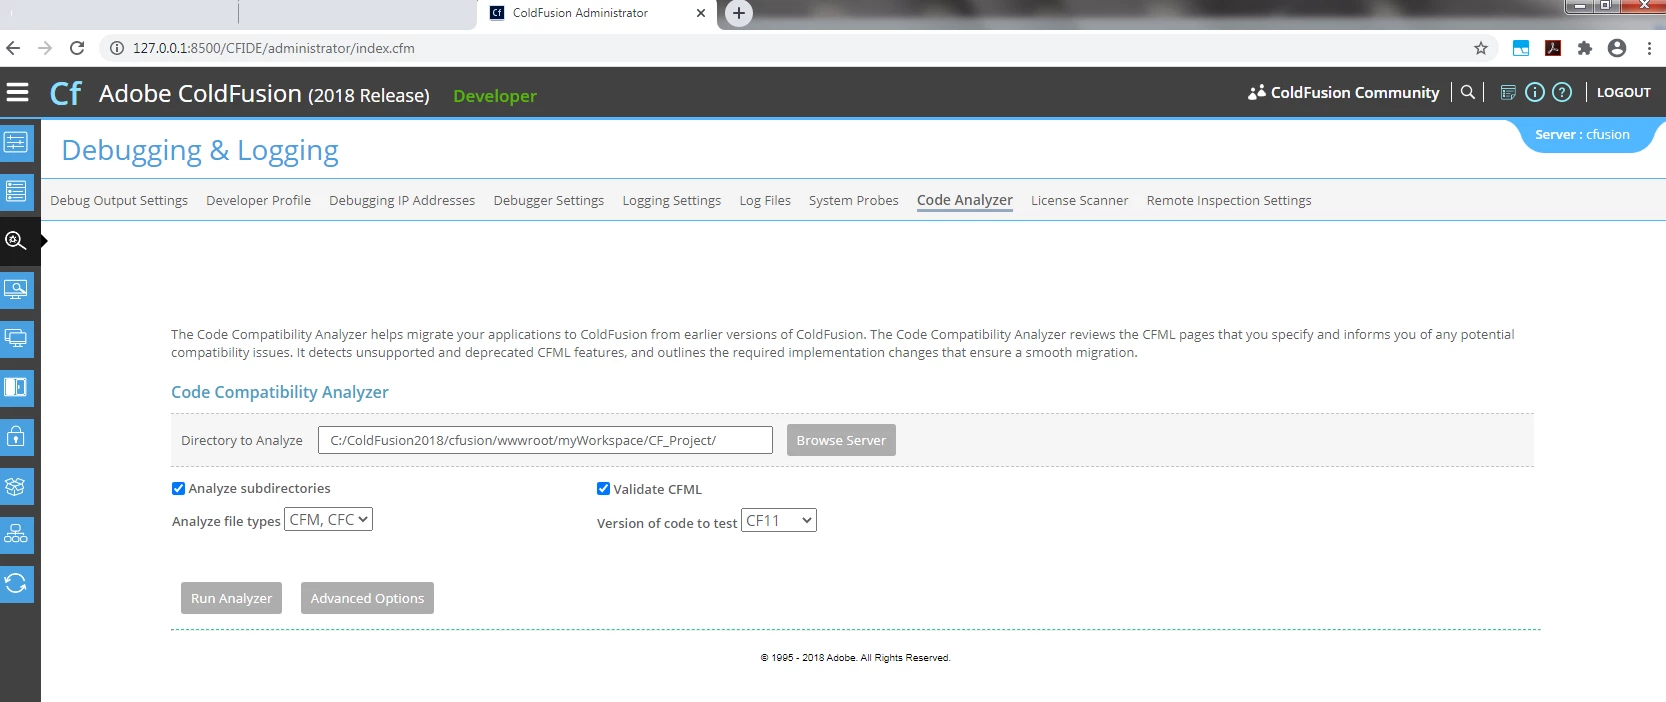Toggle Analyze subdirectories checkbox

(178, 489)
